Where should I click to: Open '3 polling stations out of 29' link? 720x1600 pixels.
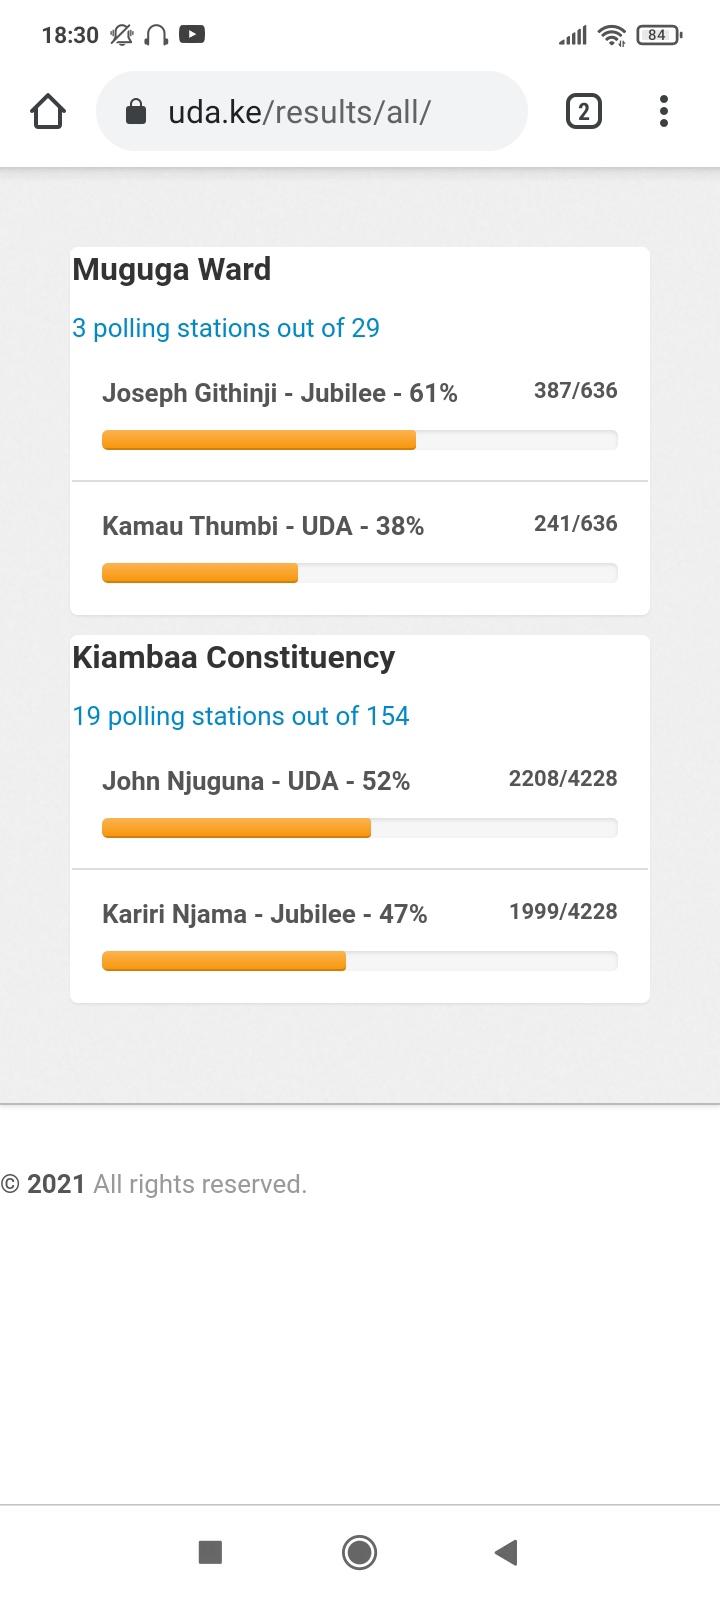[x=226, y=328]
